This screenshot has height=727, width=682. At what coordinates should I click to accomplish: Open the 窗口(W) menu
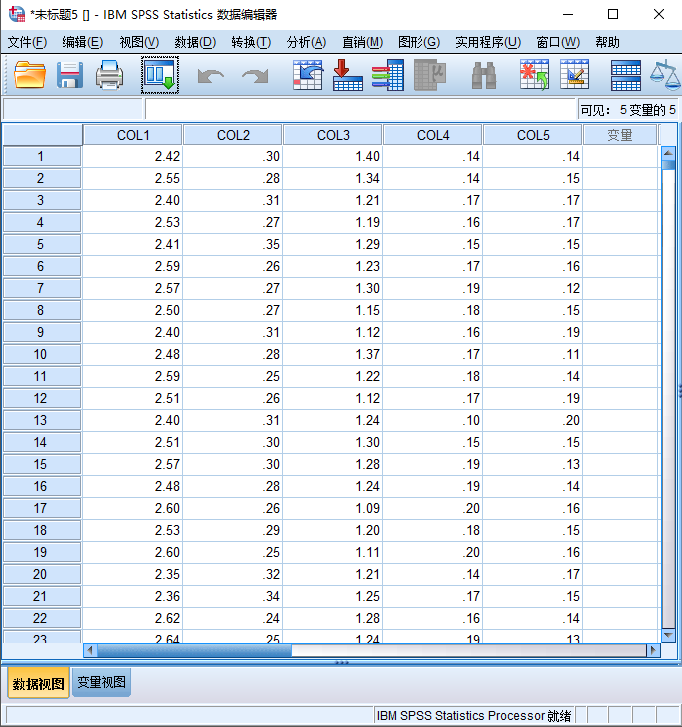[x=558, y=43]
